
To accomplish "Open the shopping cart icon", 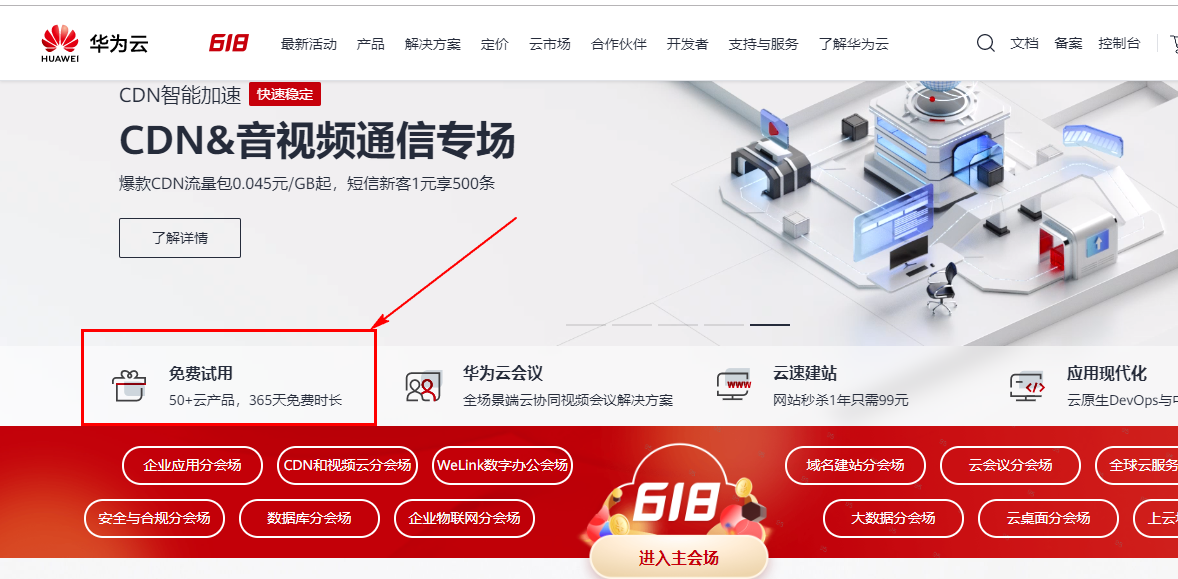I will tap(1173, 44).
